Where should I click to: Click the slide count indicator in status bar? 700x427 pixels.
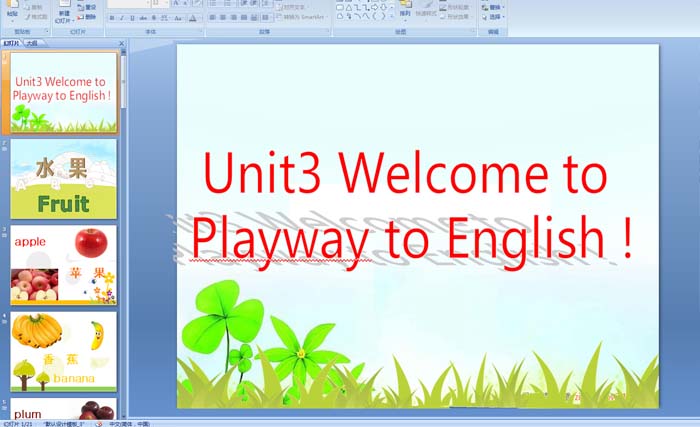pyautogui.click(x=18, y=424)
